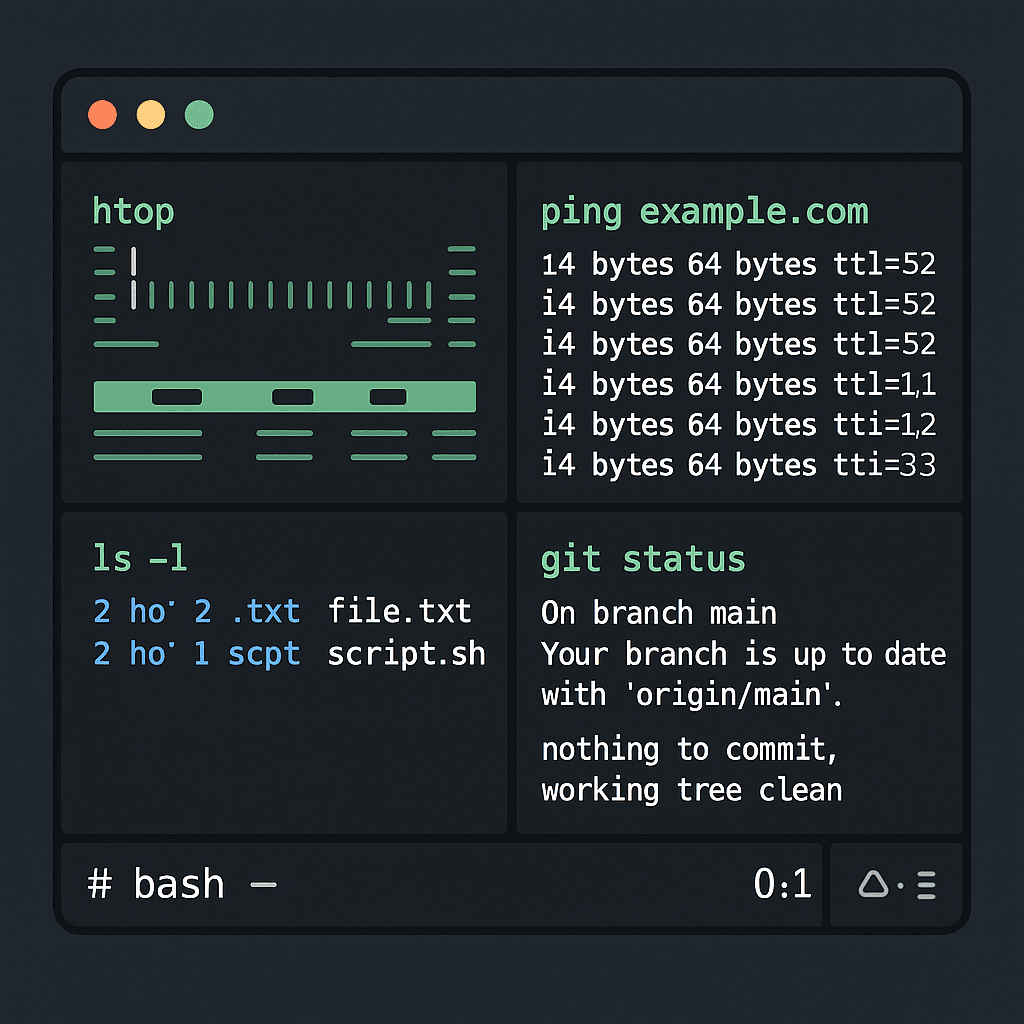This screenshot has height=1024, width=1024.
Task: Select the ping example.com pane title
Action: [704, 212]
